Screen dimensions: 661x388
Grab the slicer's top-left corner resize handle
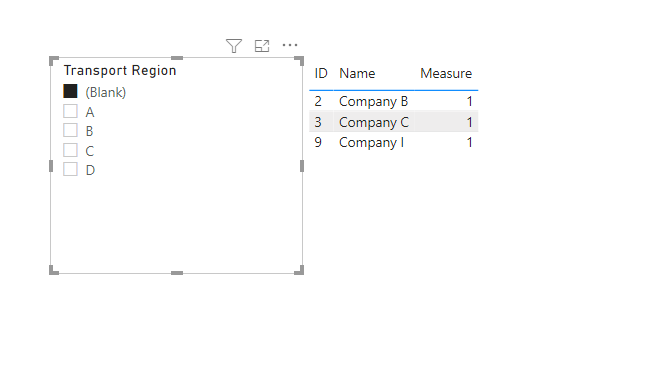pos(54,60)
